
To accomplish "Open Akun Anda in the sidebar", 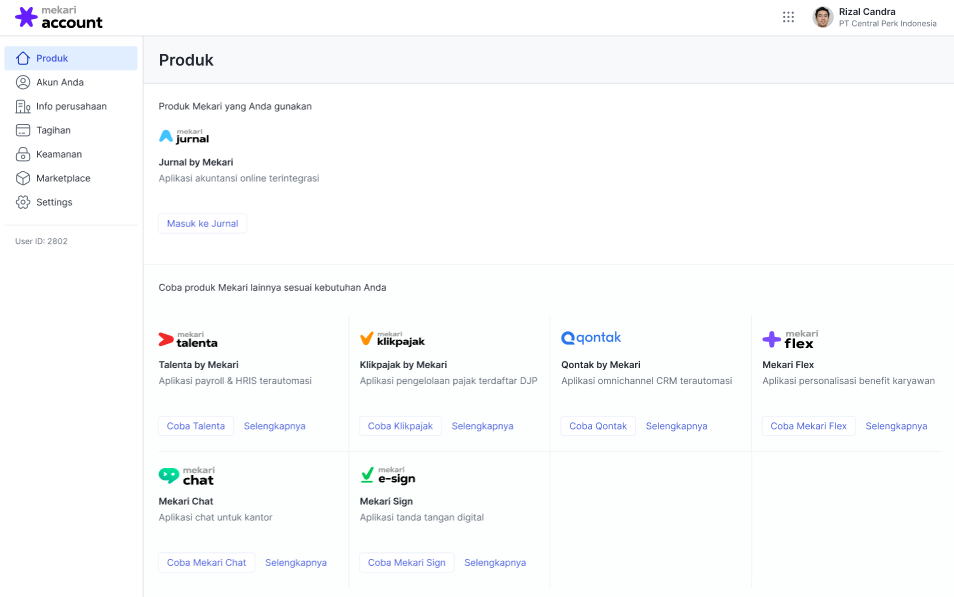I will click(x=59, y=82).
